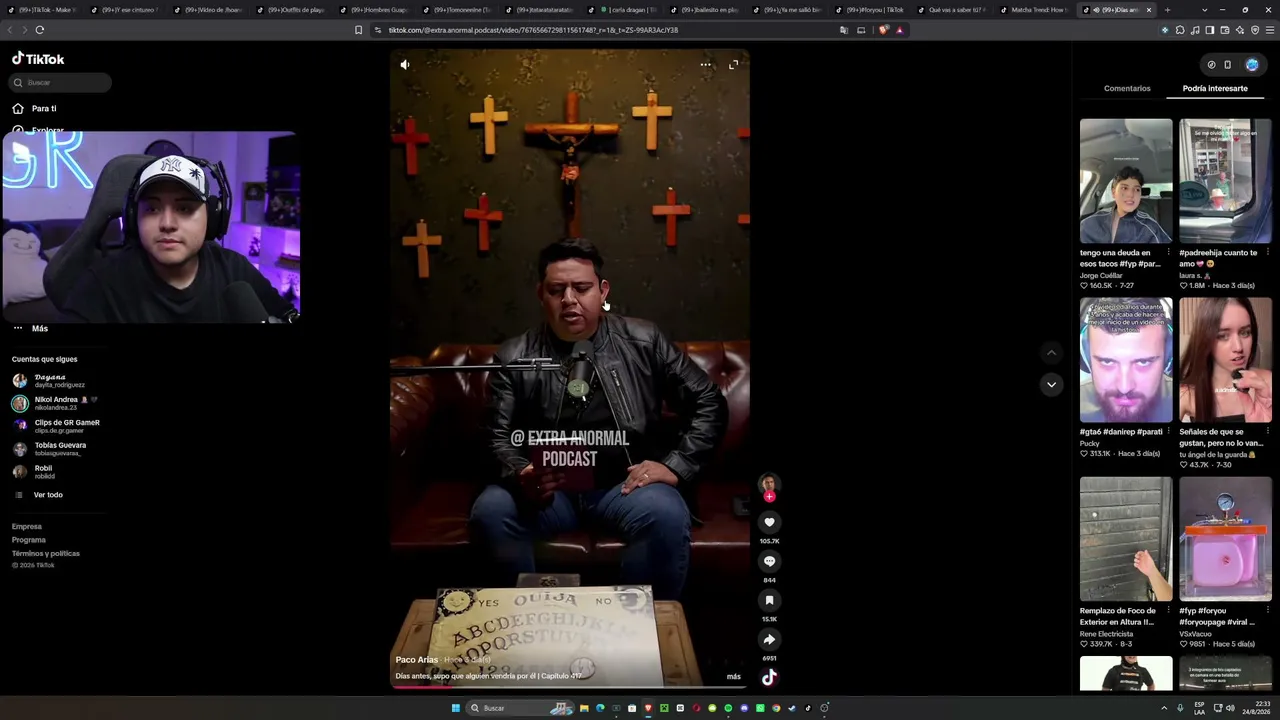This screenshot has height=720, width=1280.
Task: Seek on the video progress bar
Action: (x=570, y=687)
